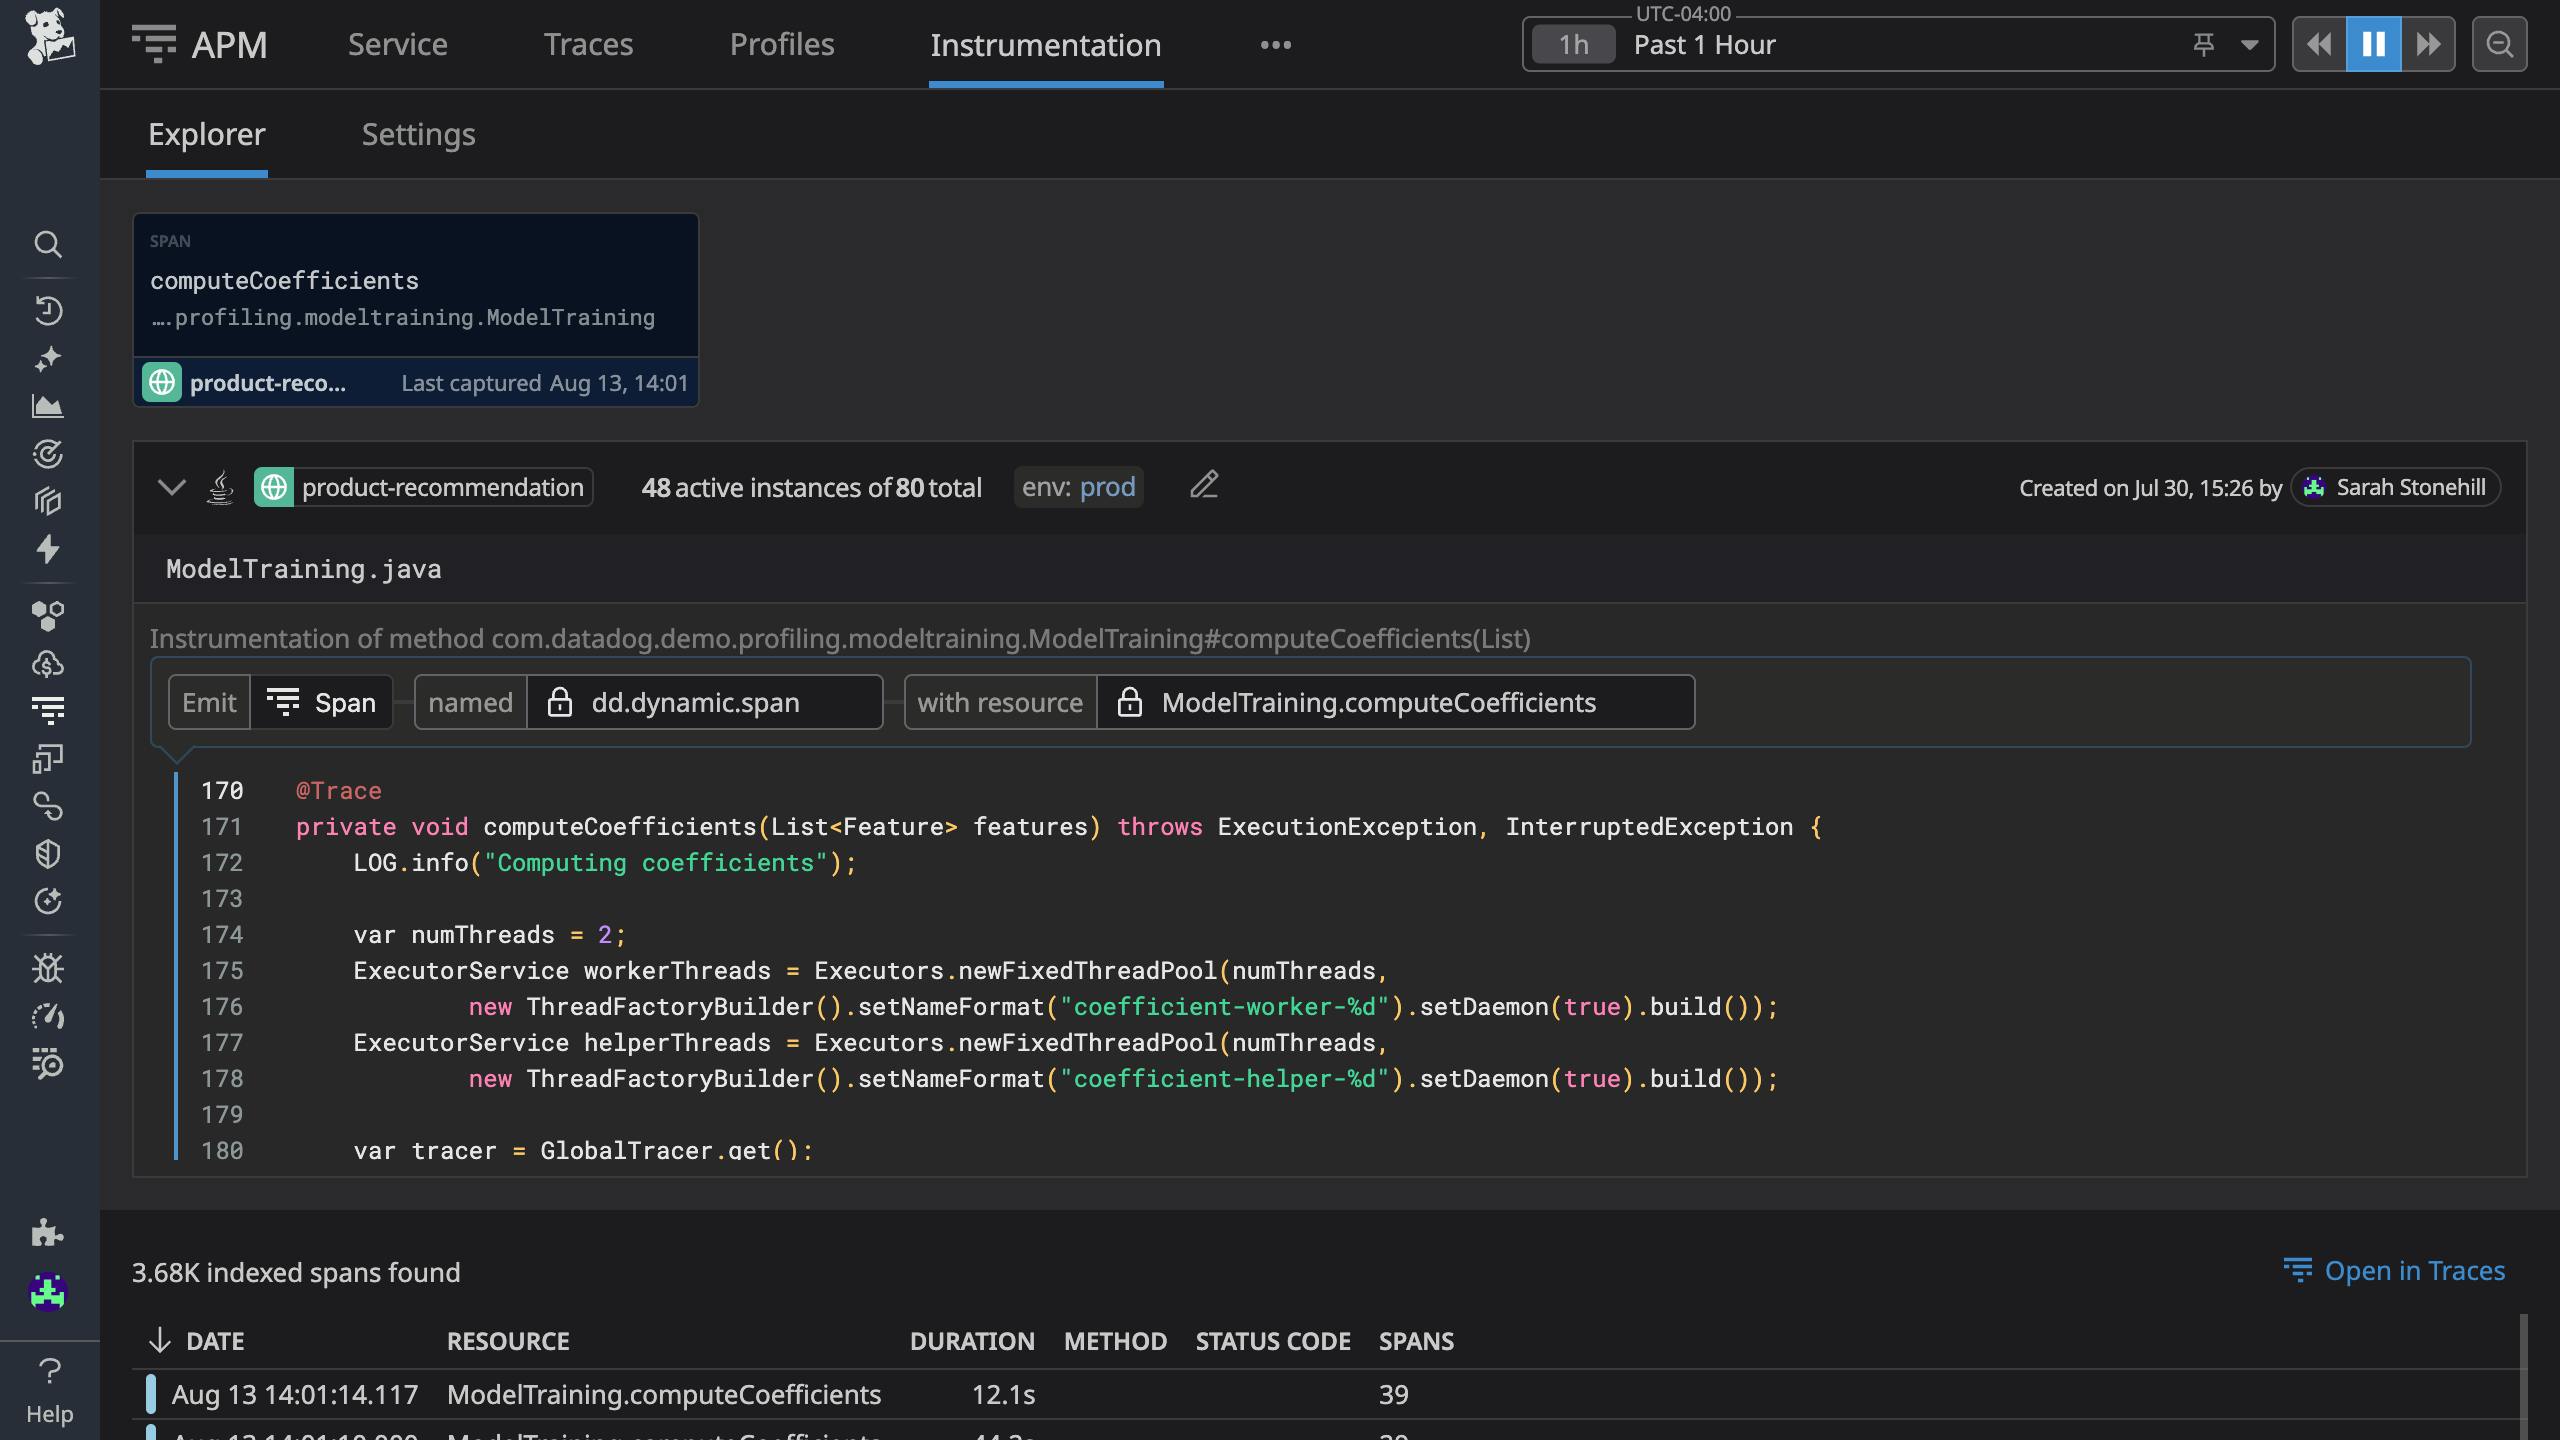The height and width of the screenshot is (1440, 2560).
Task: Open the bug icon in the left sidebar
Action: point(48,968)
